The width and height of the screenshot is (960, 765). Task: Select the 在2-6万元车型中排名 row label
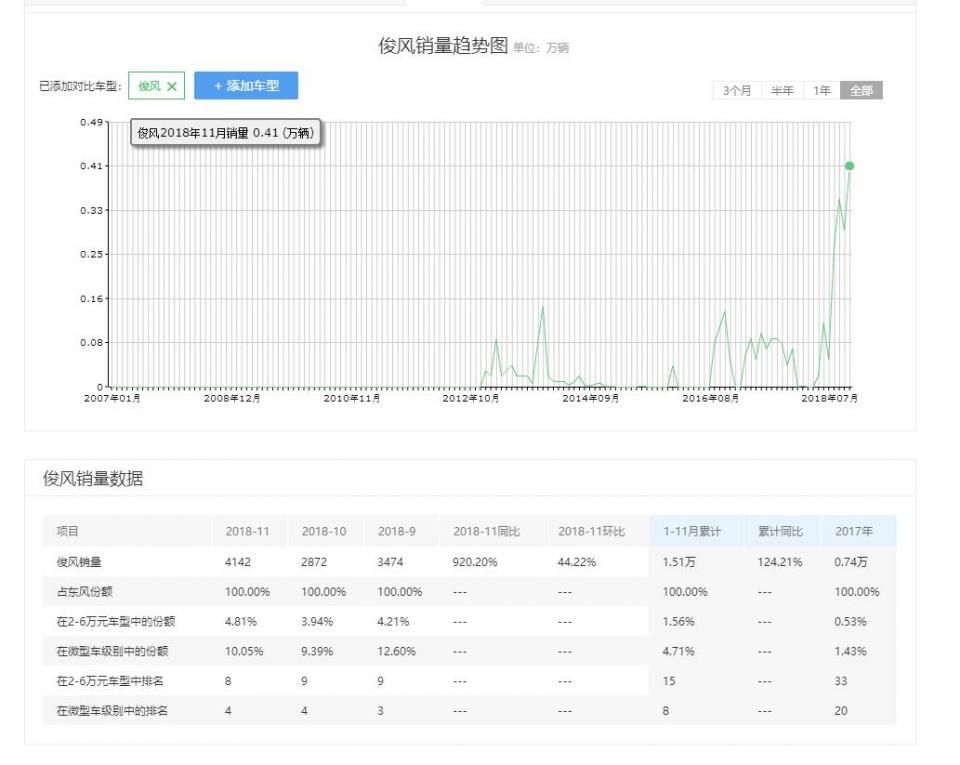110,681
